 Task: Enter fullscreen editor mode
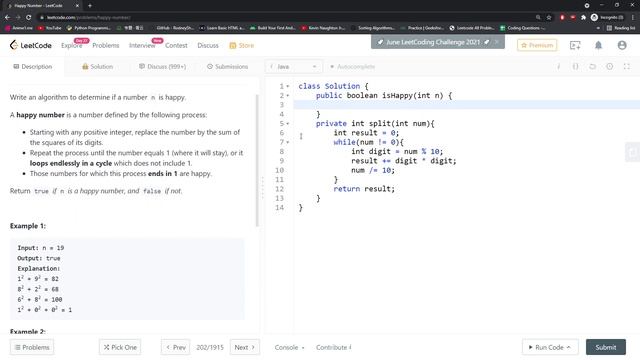click(x=627, y=67)
